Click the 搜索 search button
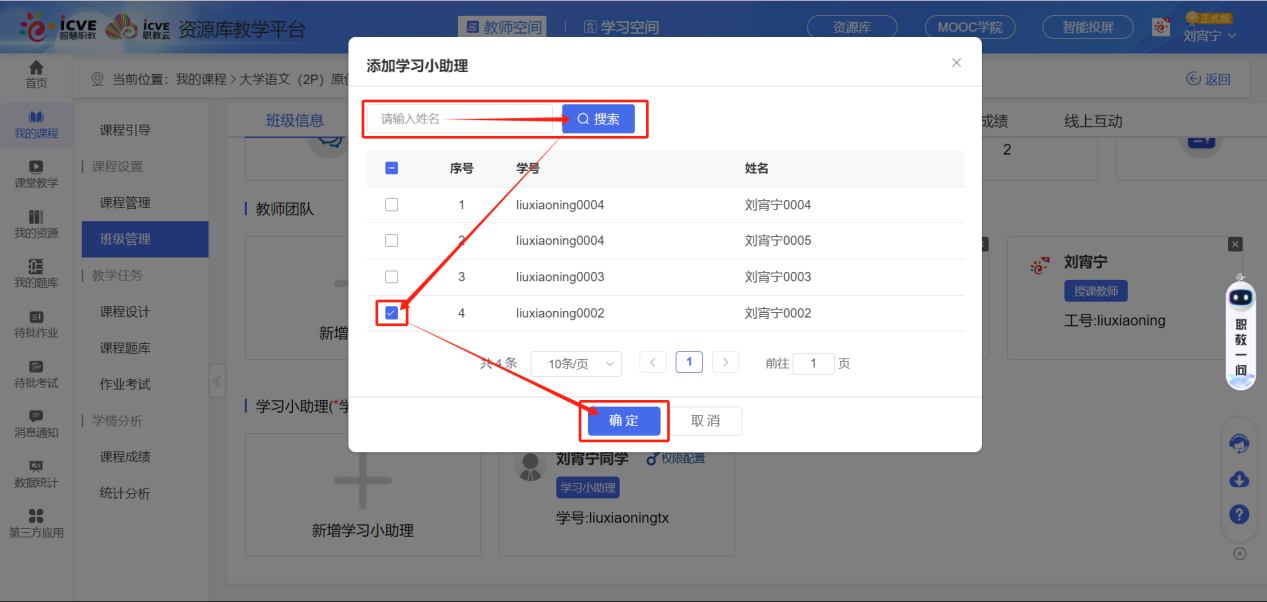Viewport: 1267px width, 602px height. point(599,118)
